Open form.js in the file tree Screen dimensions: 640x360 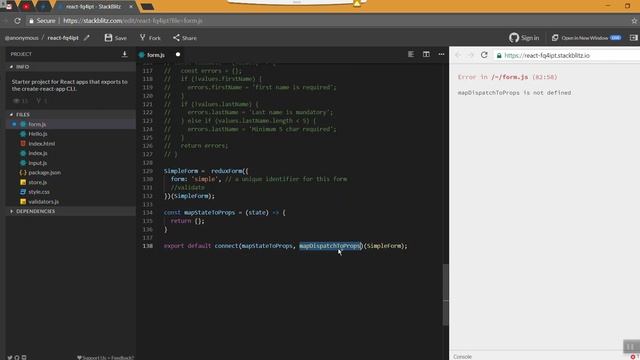(x=37, y=124)
